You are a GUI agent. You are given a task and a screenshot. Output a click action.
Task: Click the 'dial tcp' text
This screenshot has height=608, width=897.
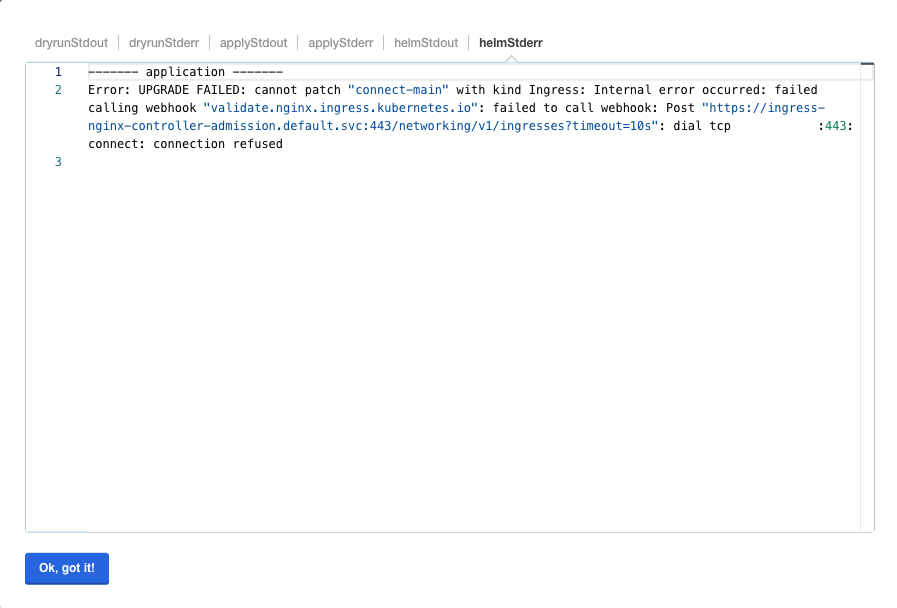coord(702,126)
